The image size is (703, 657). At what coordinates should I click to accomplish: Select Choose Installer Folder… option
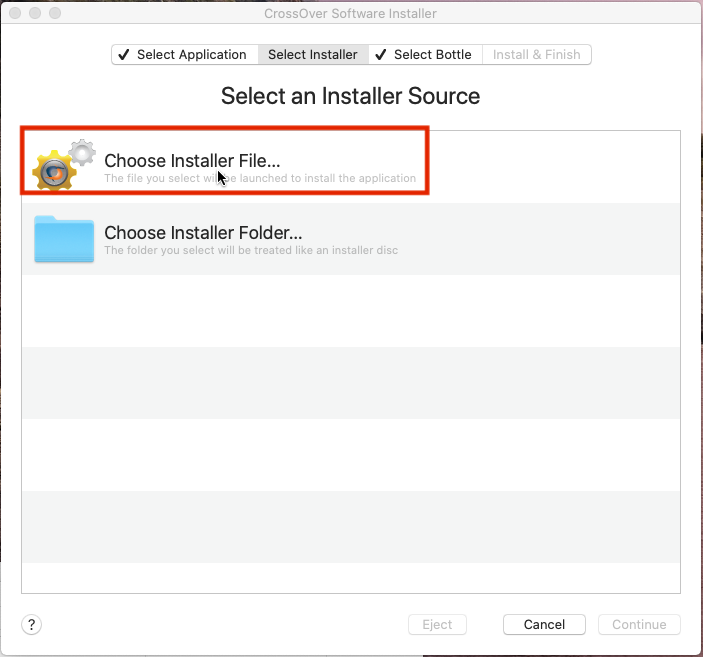click(351, 239)
